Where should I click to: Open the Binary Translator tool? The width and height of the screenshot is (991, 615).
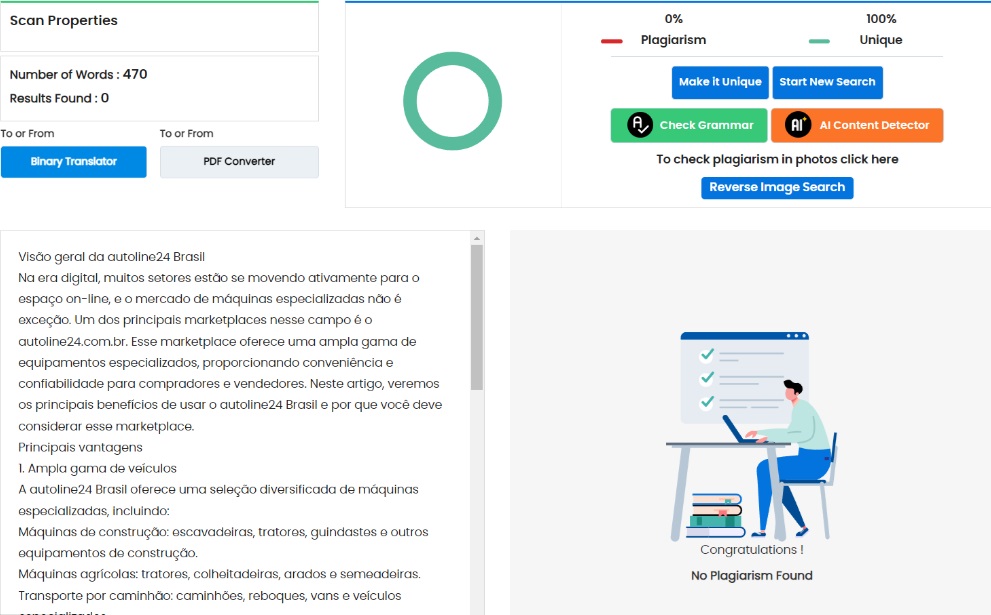(74, 162)
